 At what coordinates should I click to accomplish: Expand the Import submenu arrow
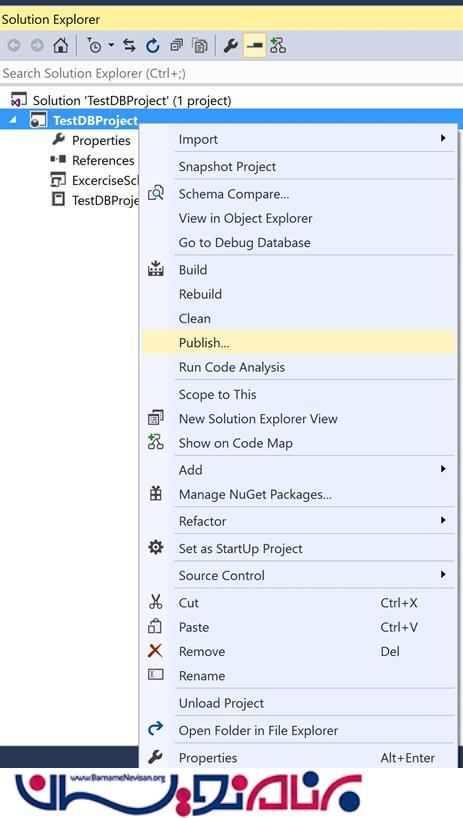tap(443, 138)
